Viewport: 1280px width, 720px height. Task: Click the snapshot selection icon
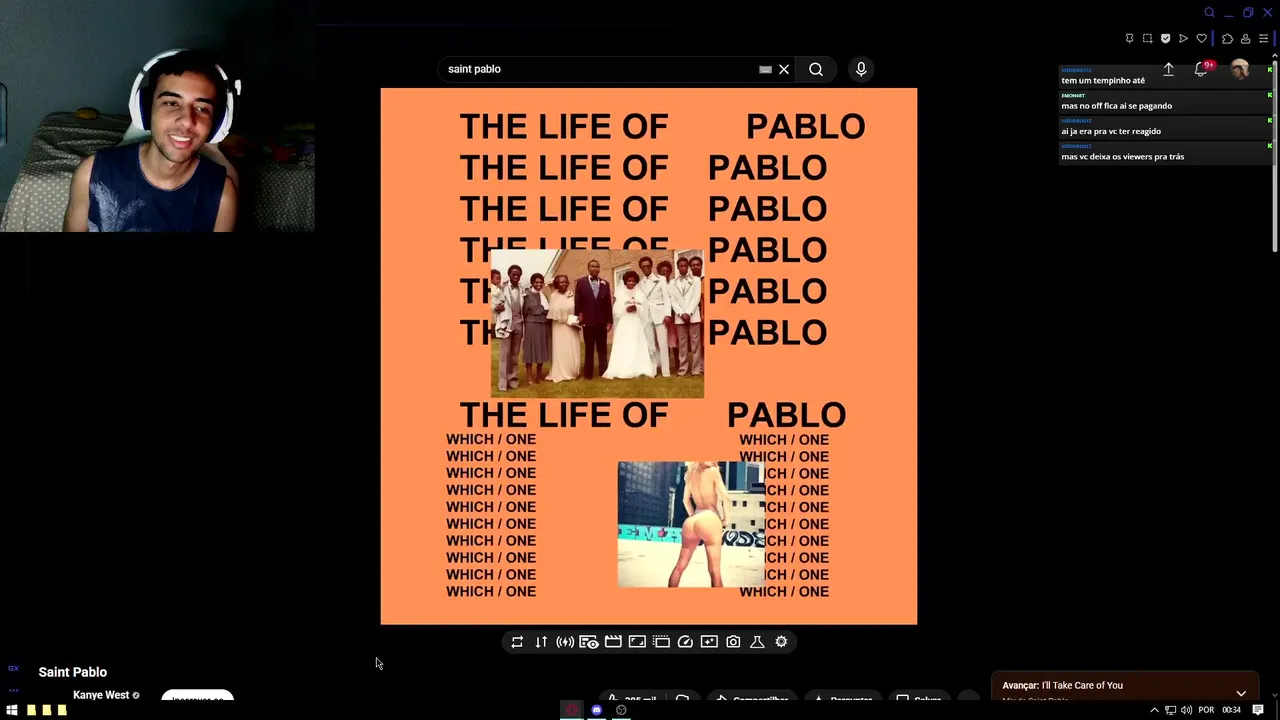[x=1147, y=39]
